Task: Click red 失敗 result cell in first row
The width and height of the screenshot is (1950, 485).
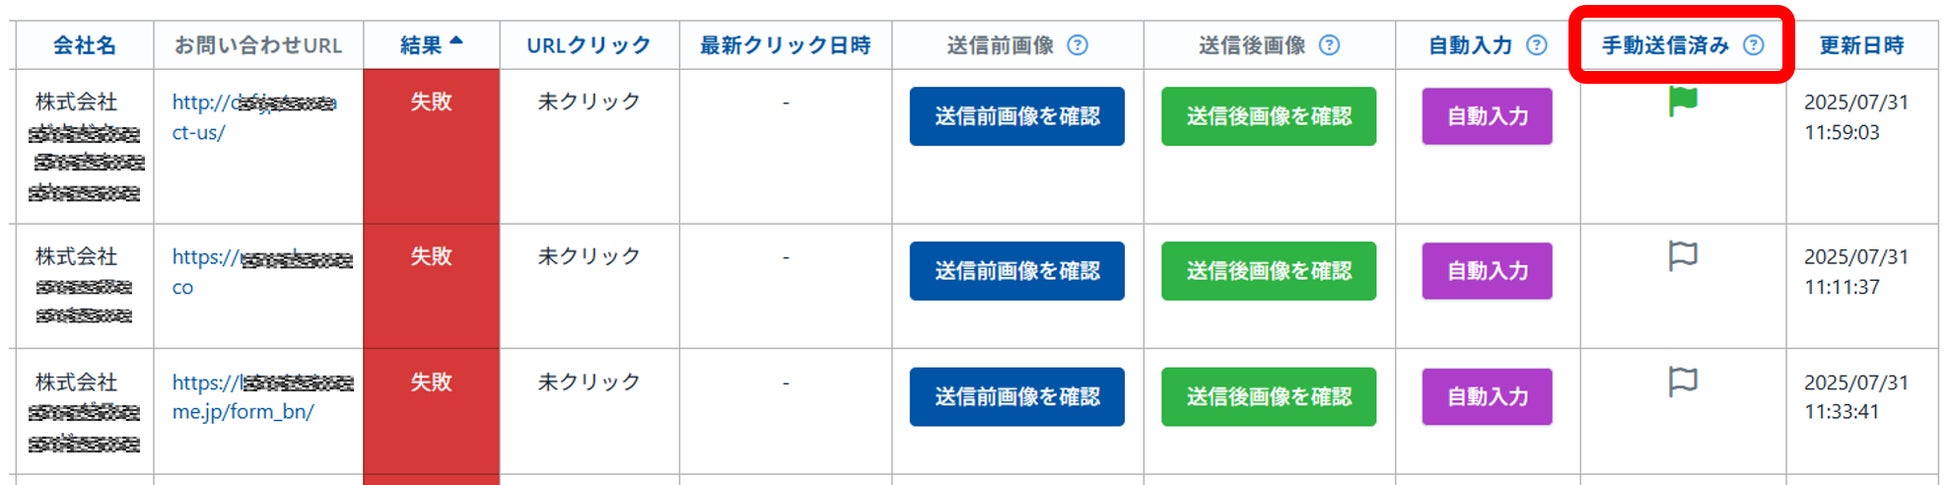Action: click(431, 146)
